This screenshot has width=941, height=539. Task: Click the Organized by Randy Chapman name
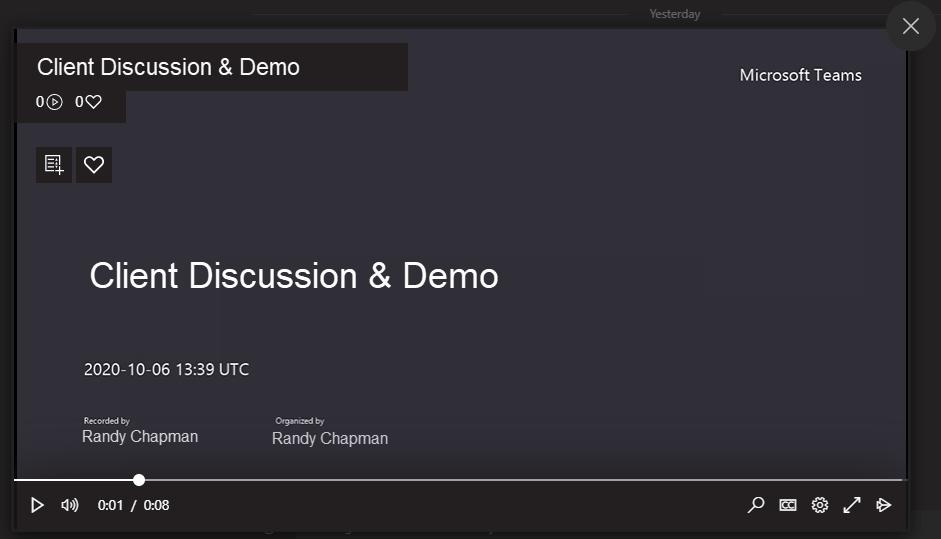point(330,438)
